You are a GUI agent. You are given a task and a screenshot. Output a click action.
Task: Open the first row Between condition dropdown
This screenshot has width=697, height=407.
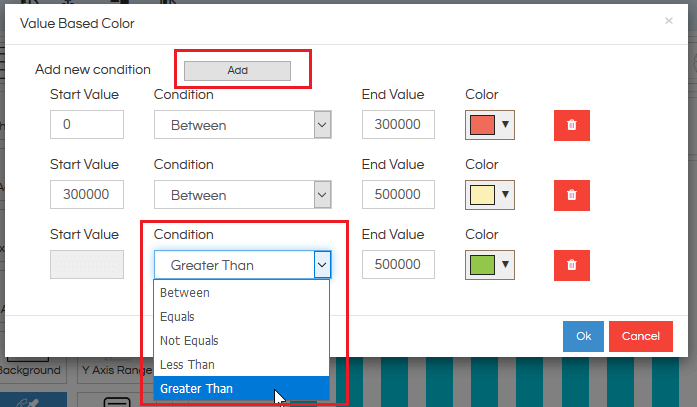tap(243, 125)
